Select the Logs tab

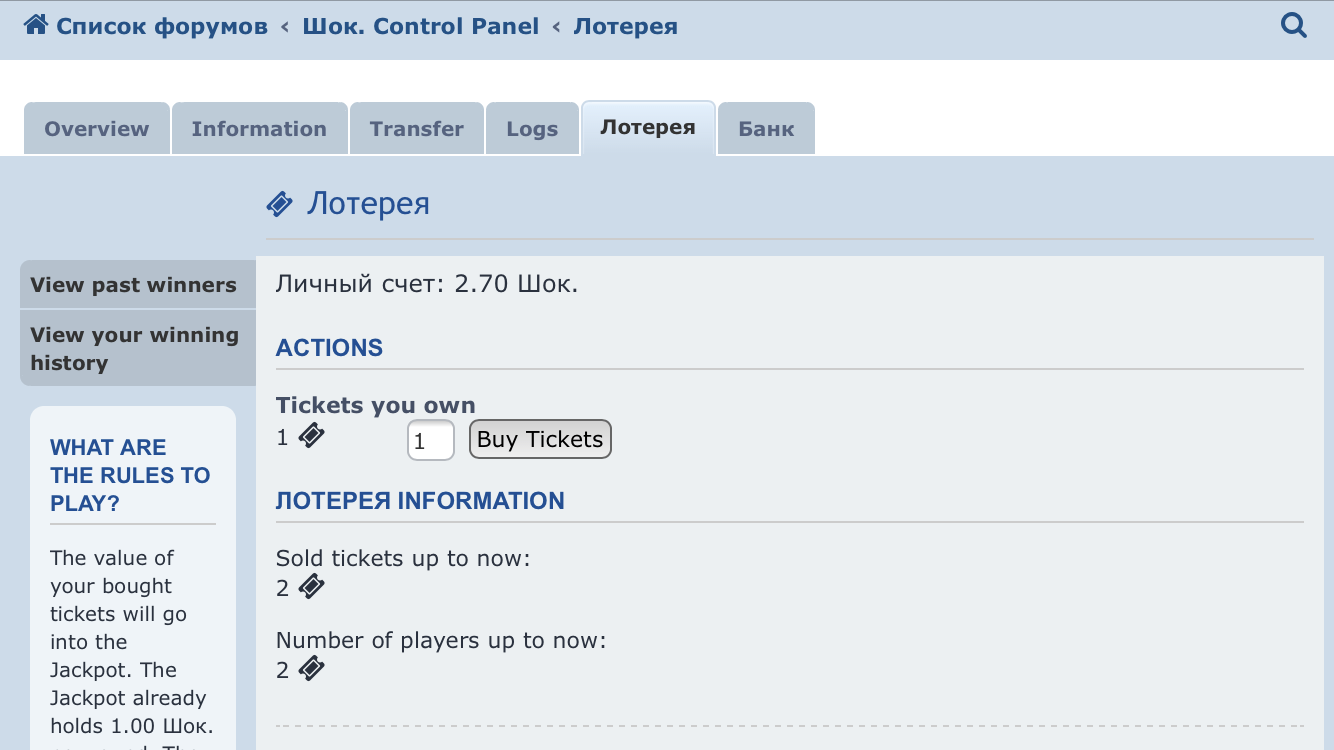coord(532,129)
